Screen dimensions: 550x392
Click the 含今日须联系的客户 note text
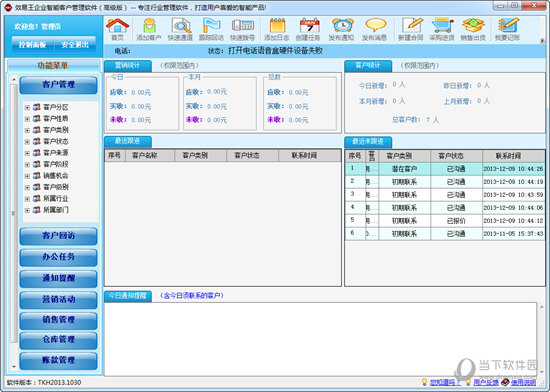point(192,296)
